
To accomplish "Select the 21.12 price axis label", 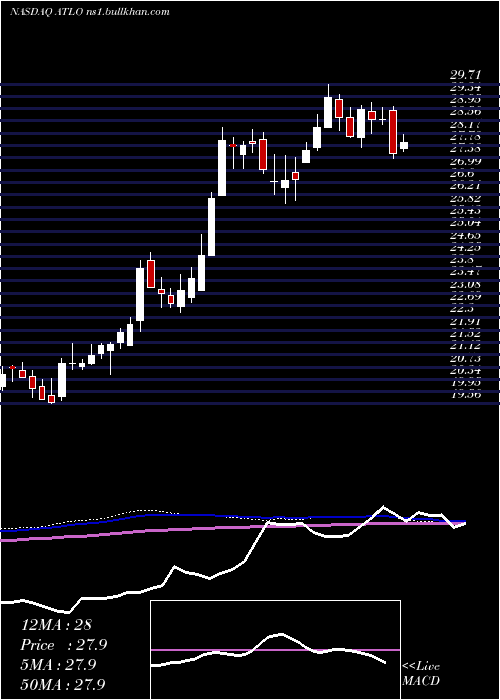I will [x=465, y=346].
